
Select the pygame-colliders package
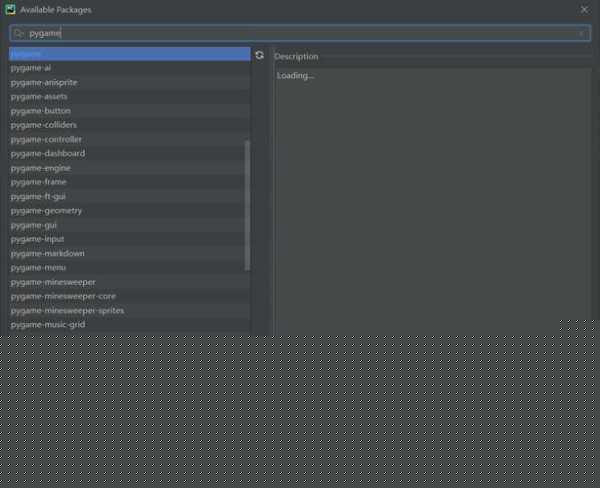coord(129,125)
